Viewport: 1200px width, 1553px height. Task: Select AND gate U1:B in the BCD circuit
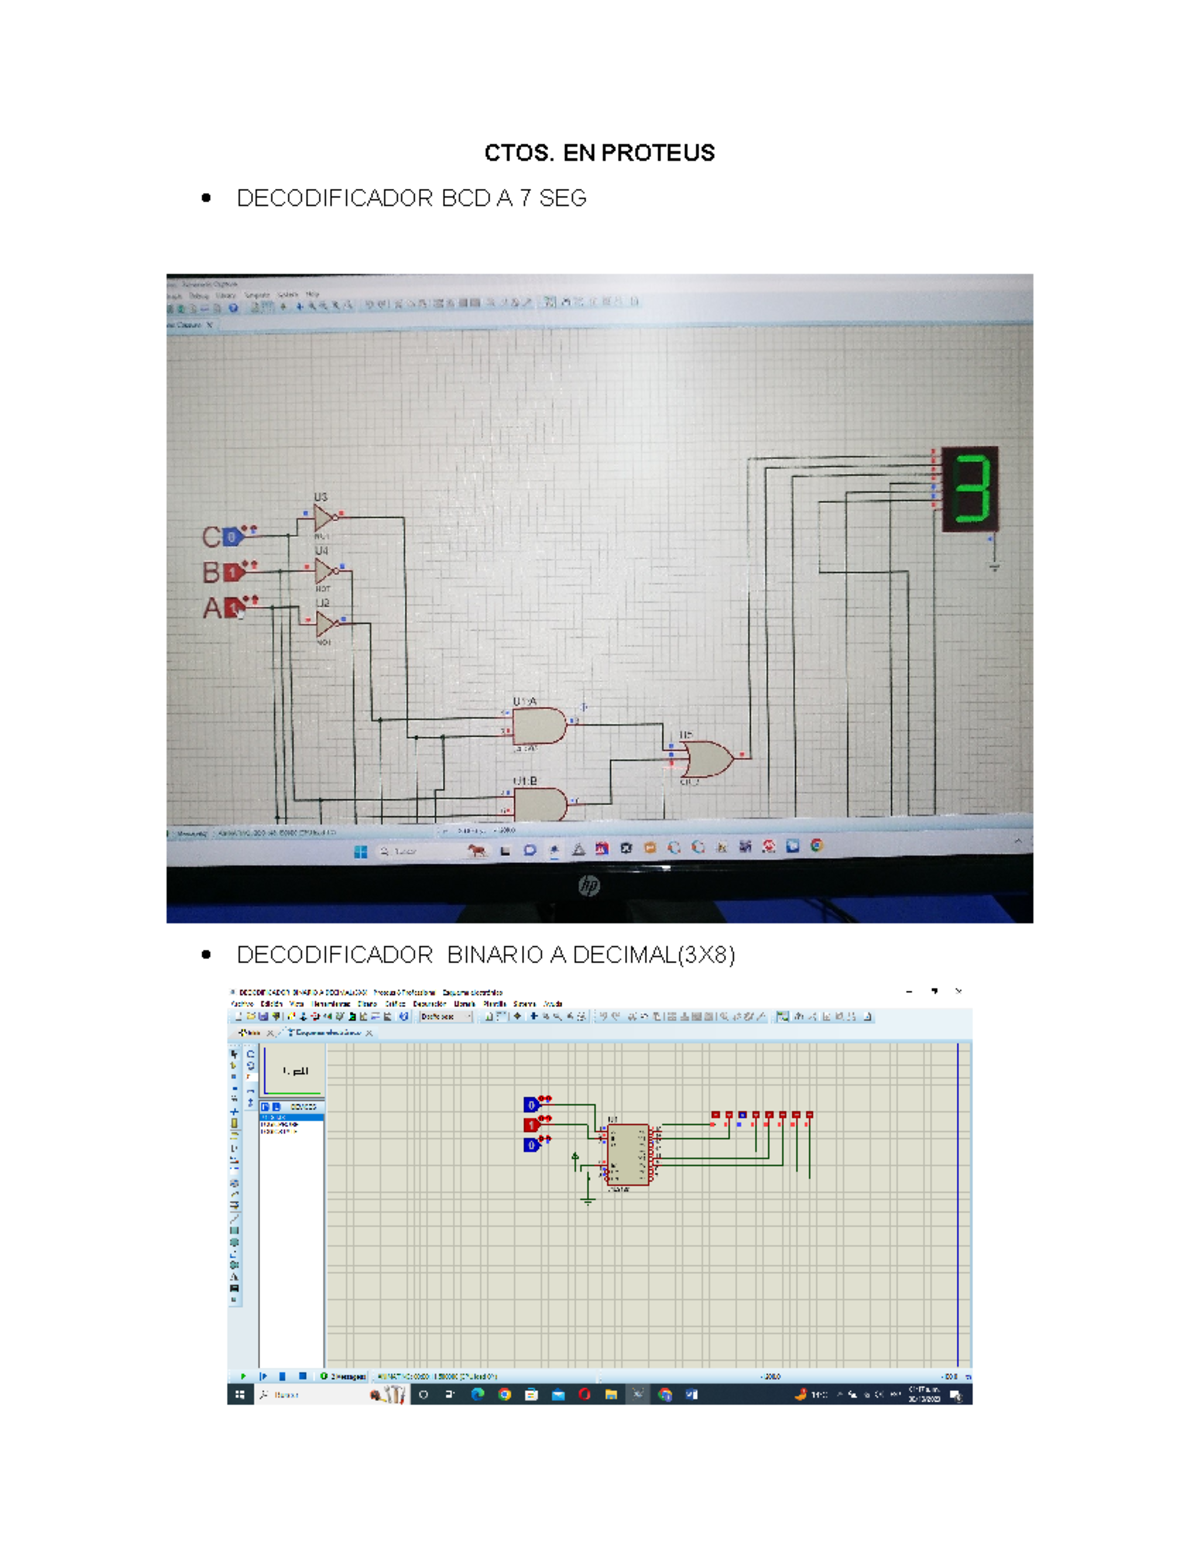(539, 803)
